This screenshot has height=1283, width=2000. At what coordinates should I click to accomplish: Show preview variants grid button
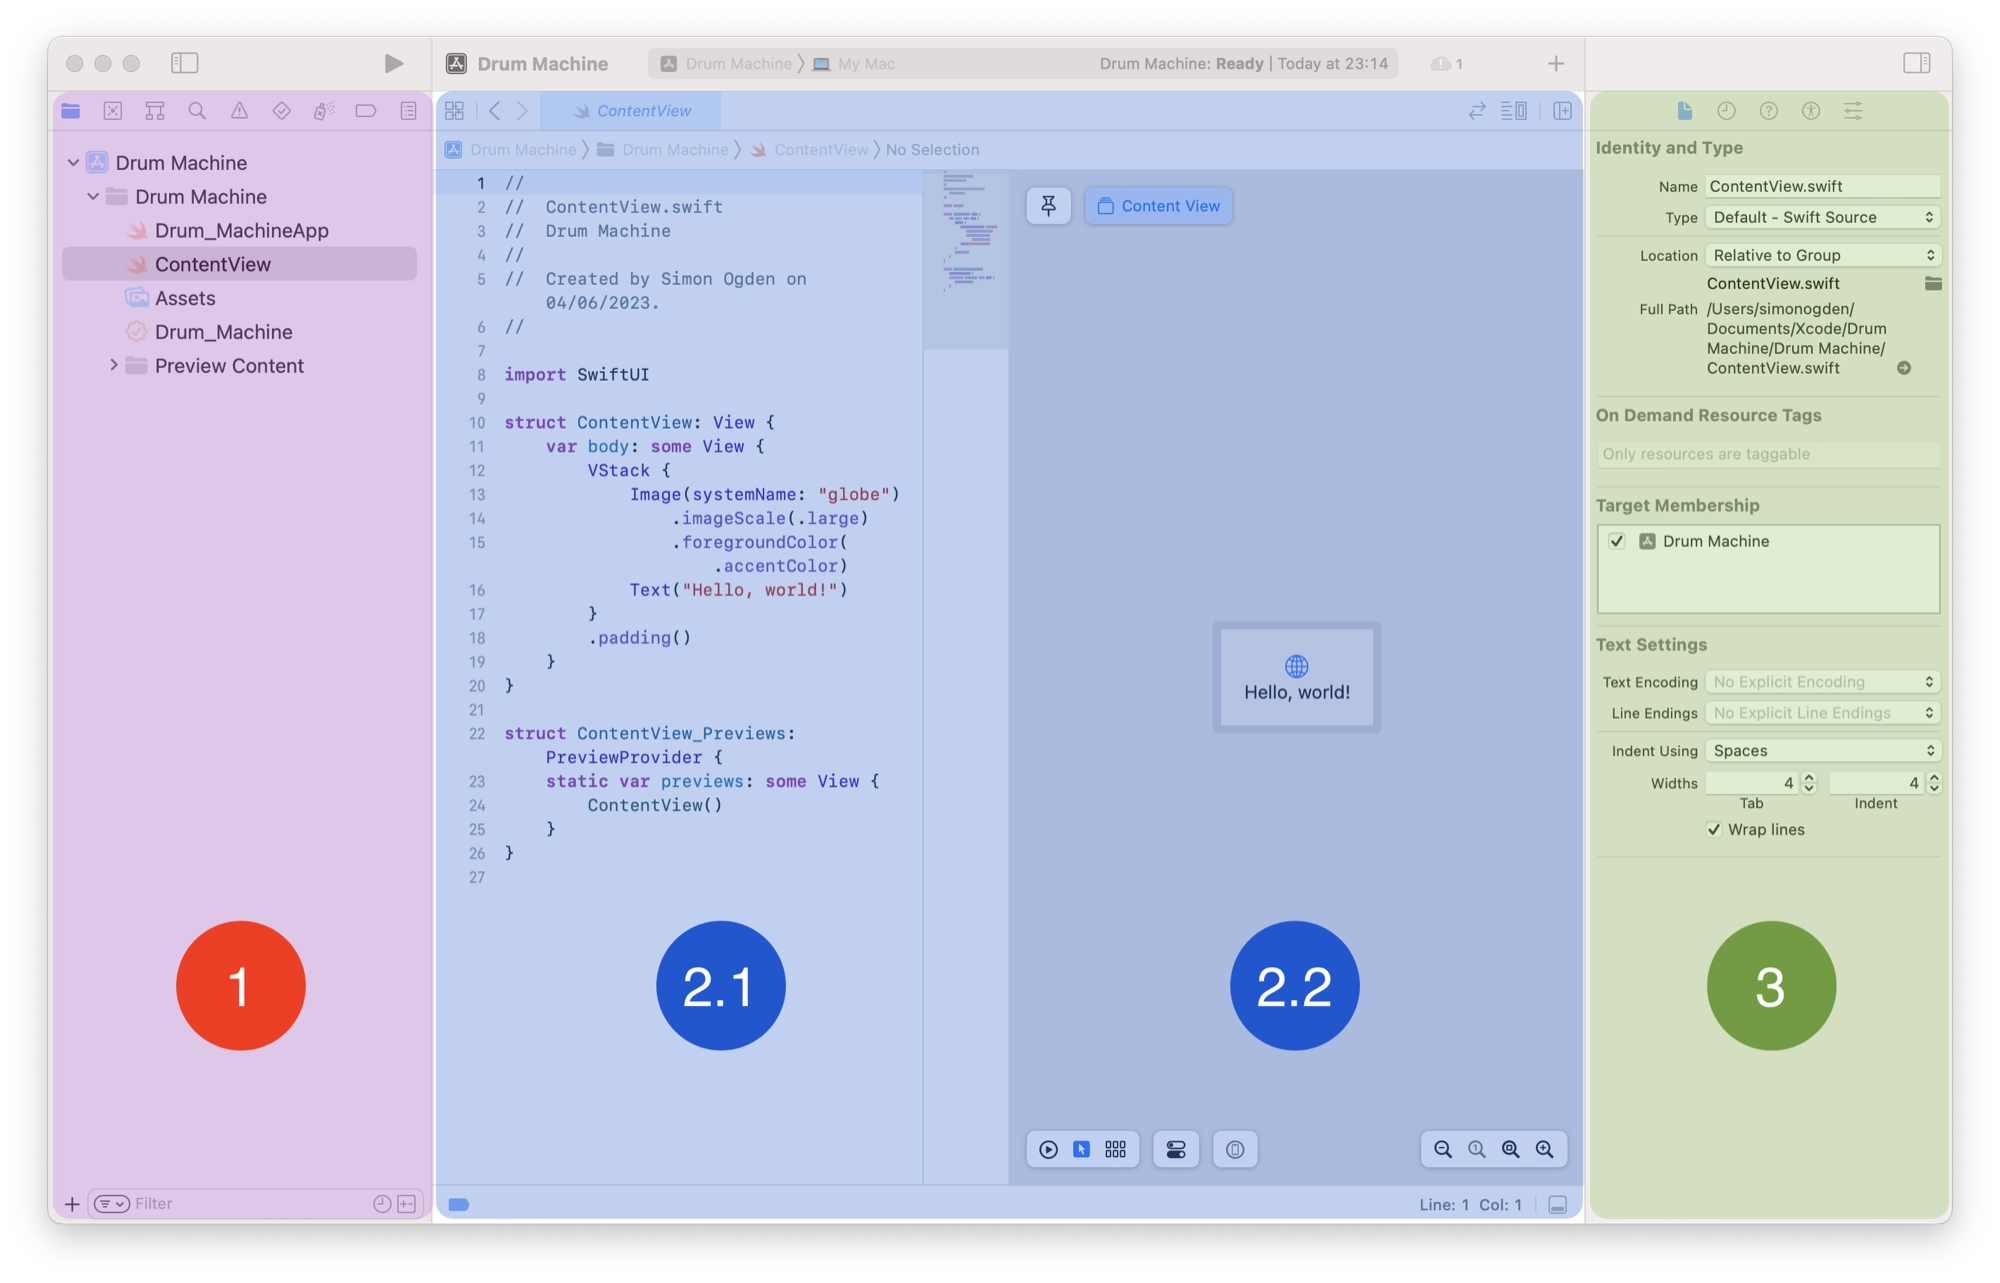pyautogui.click(x=1115, y=1149)
